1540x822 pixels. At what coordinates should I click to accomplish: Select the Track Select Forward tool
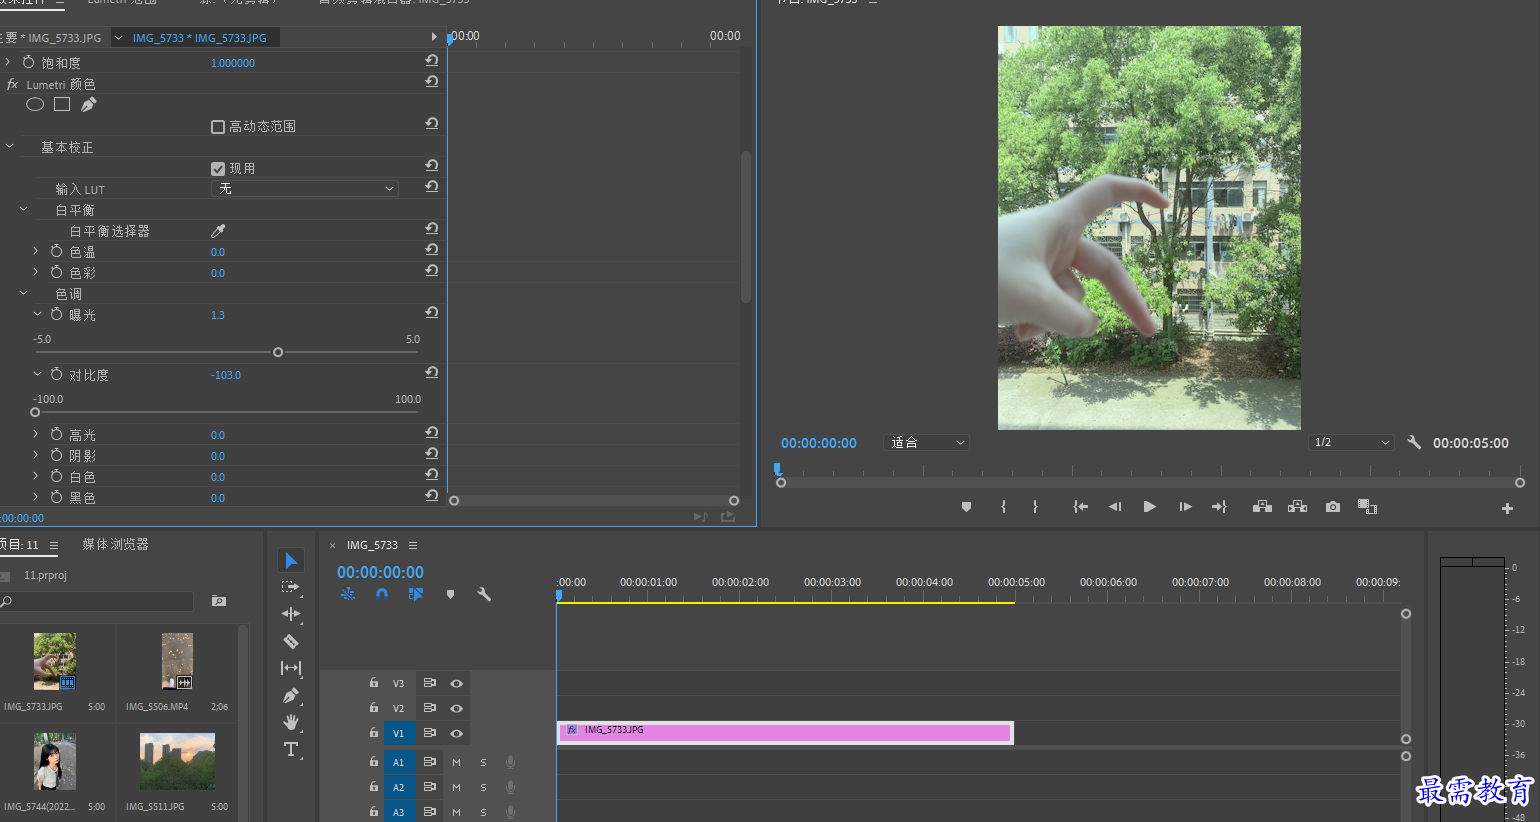(291, 587)
